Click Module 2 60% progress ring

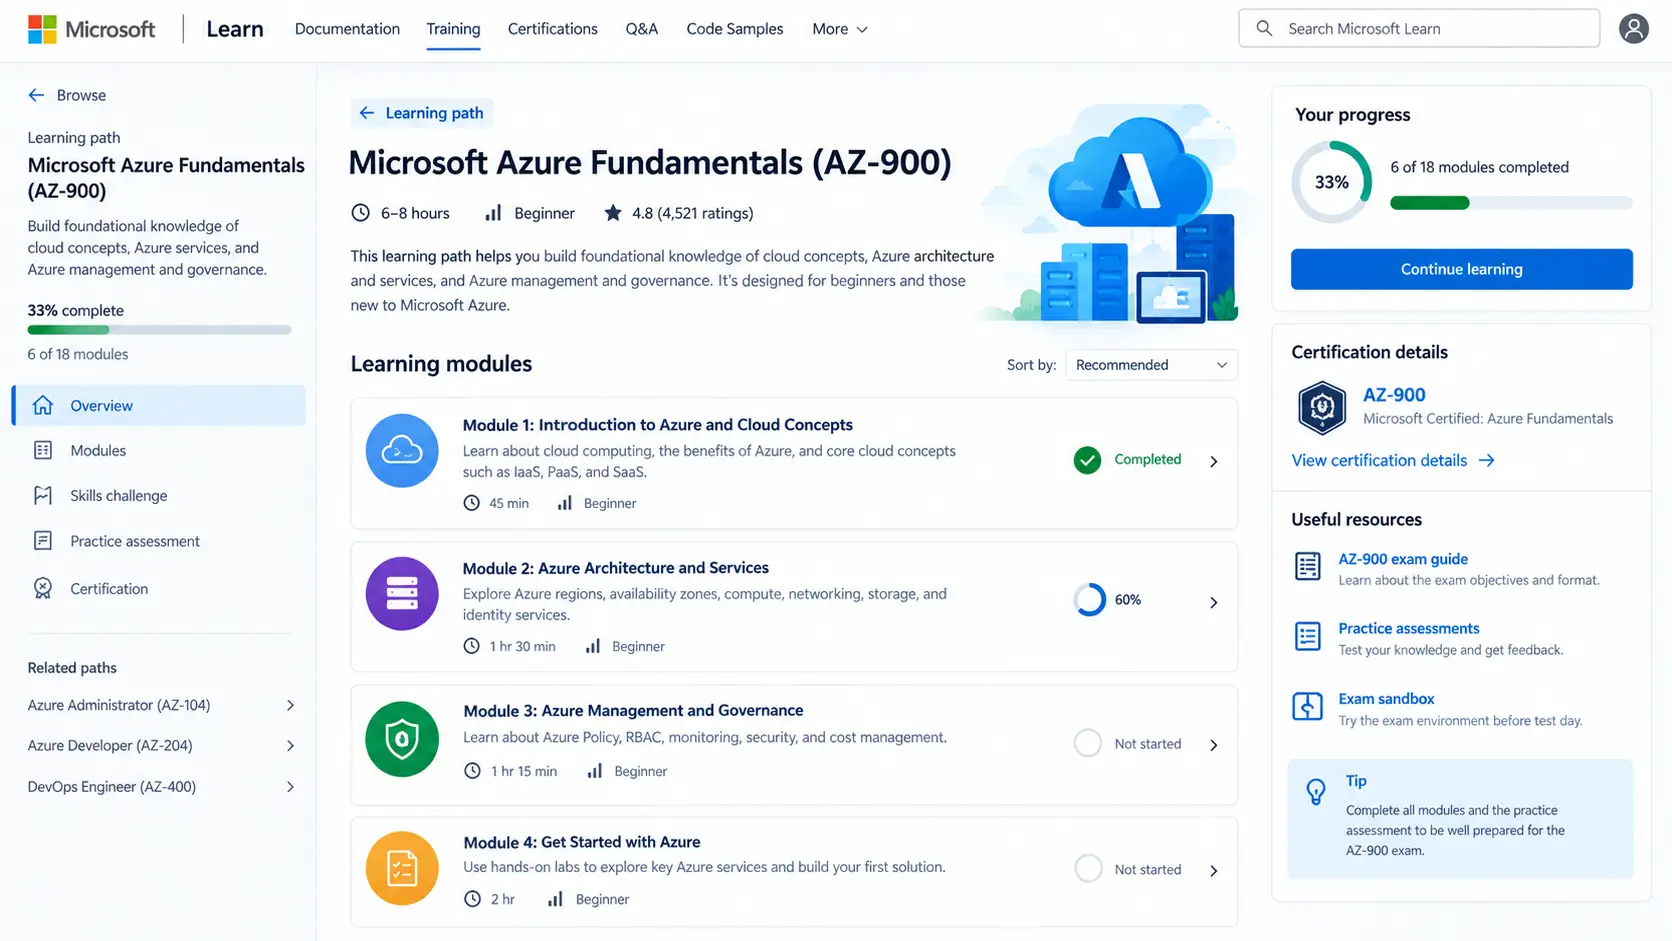coord(1089,600)
